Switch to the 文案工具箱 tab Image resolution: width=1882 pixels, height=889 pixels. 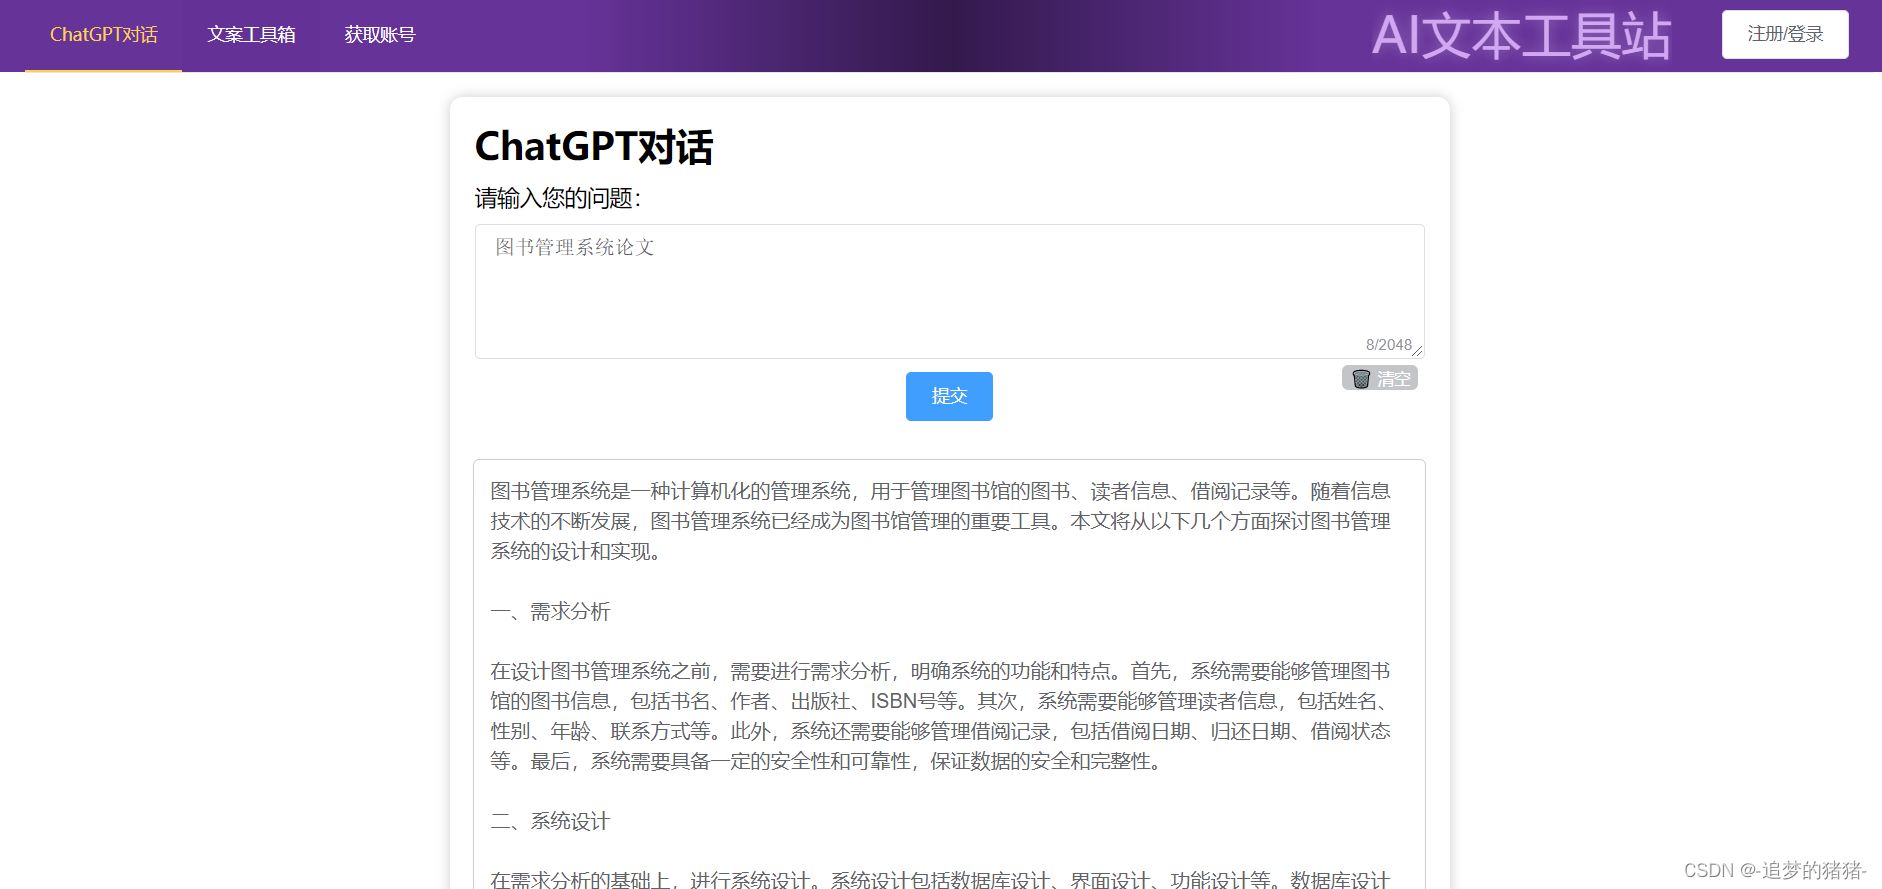(x=251, y=35)
